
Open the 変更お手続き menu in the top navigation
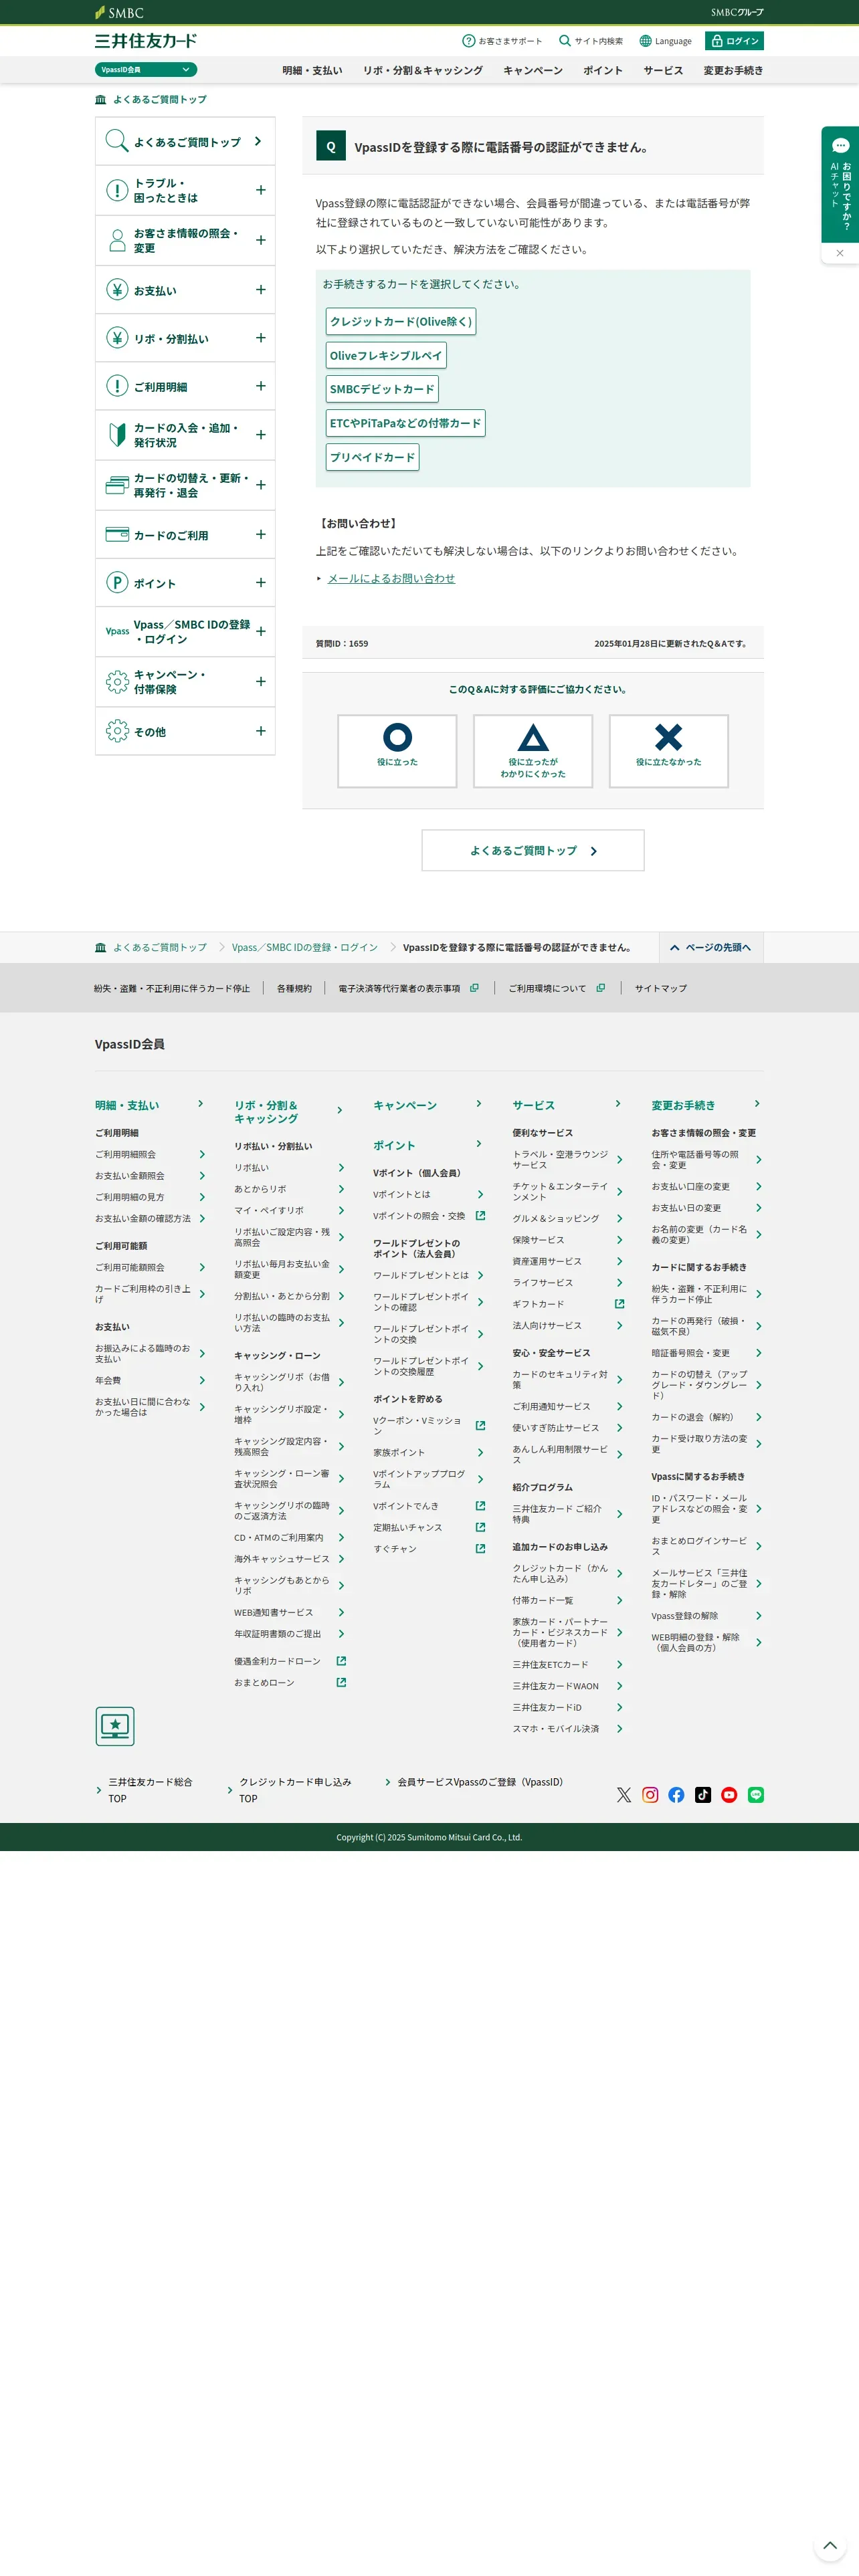733,71
